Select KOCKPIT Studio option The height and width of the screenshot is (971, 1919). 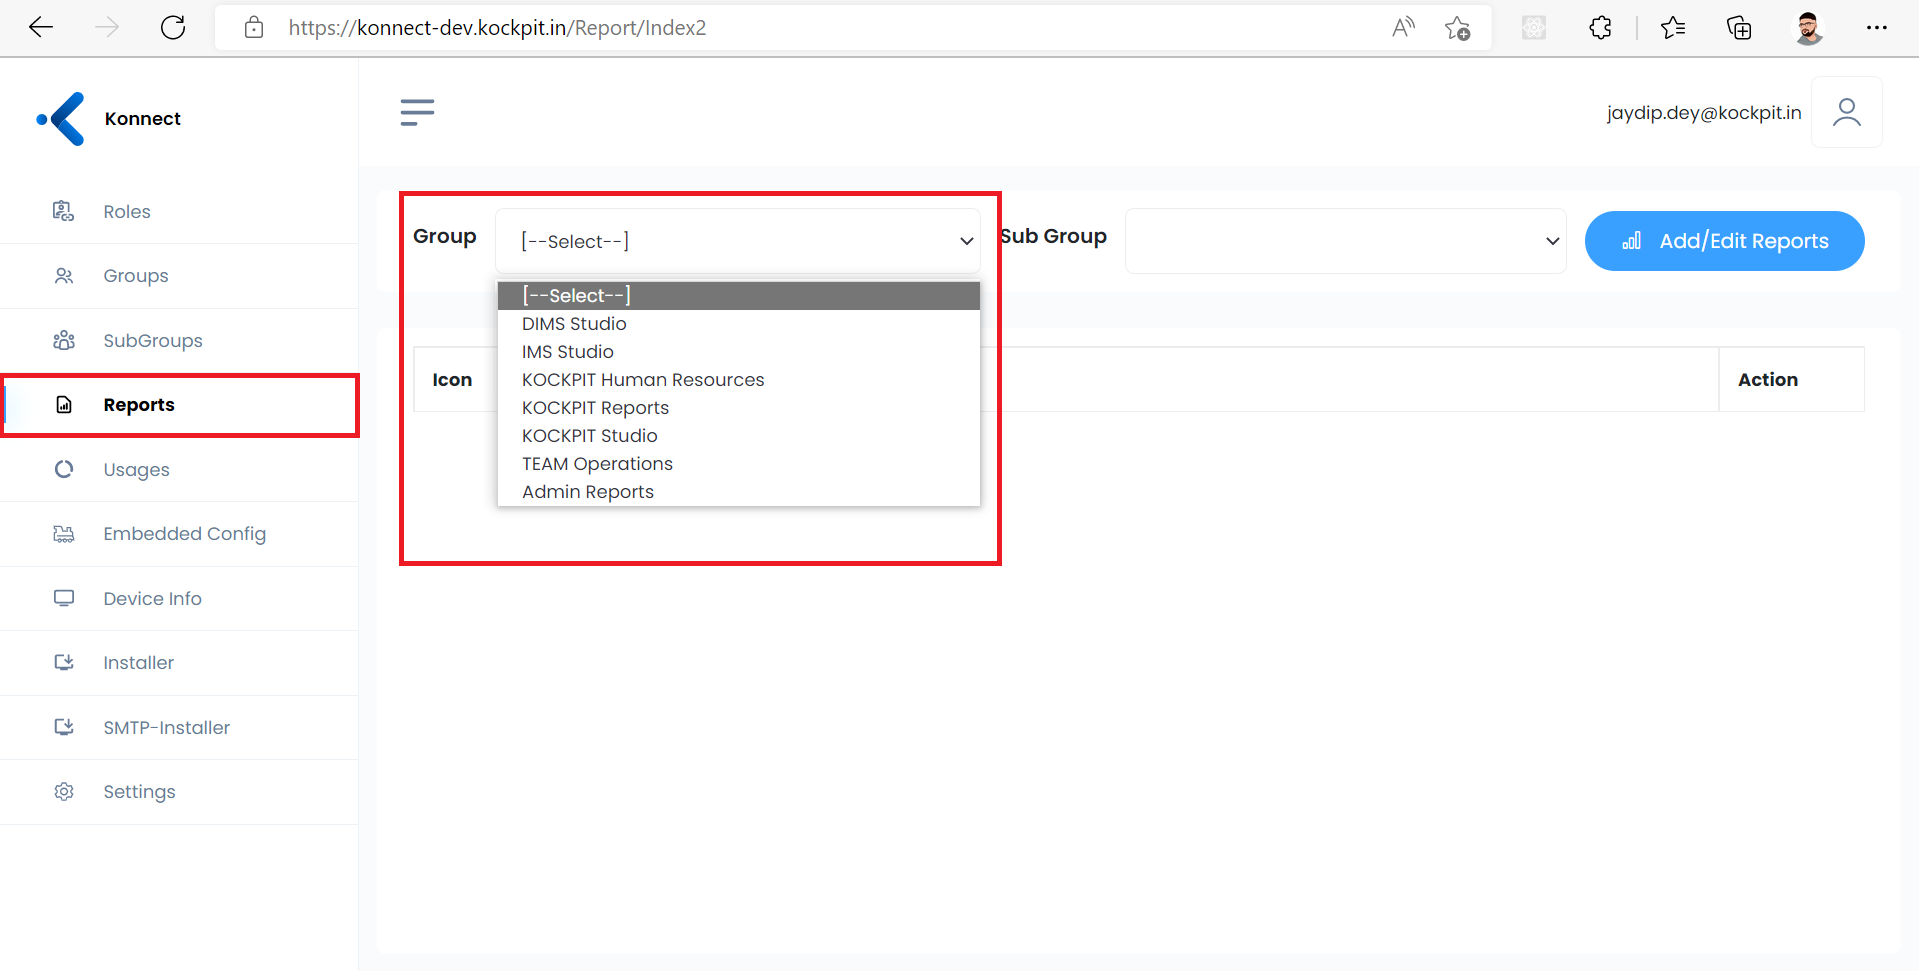(738, 436)
